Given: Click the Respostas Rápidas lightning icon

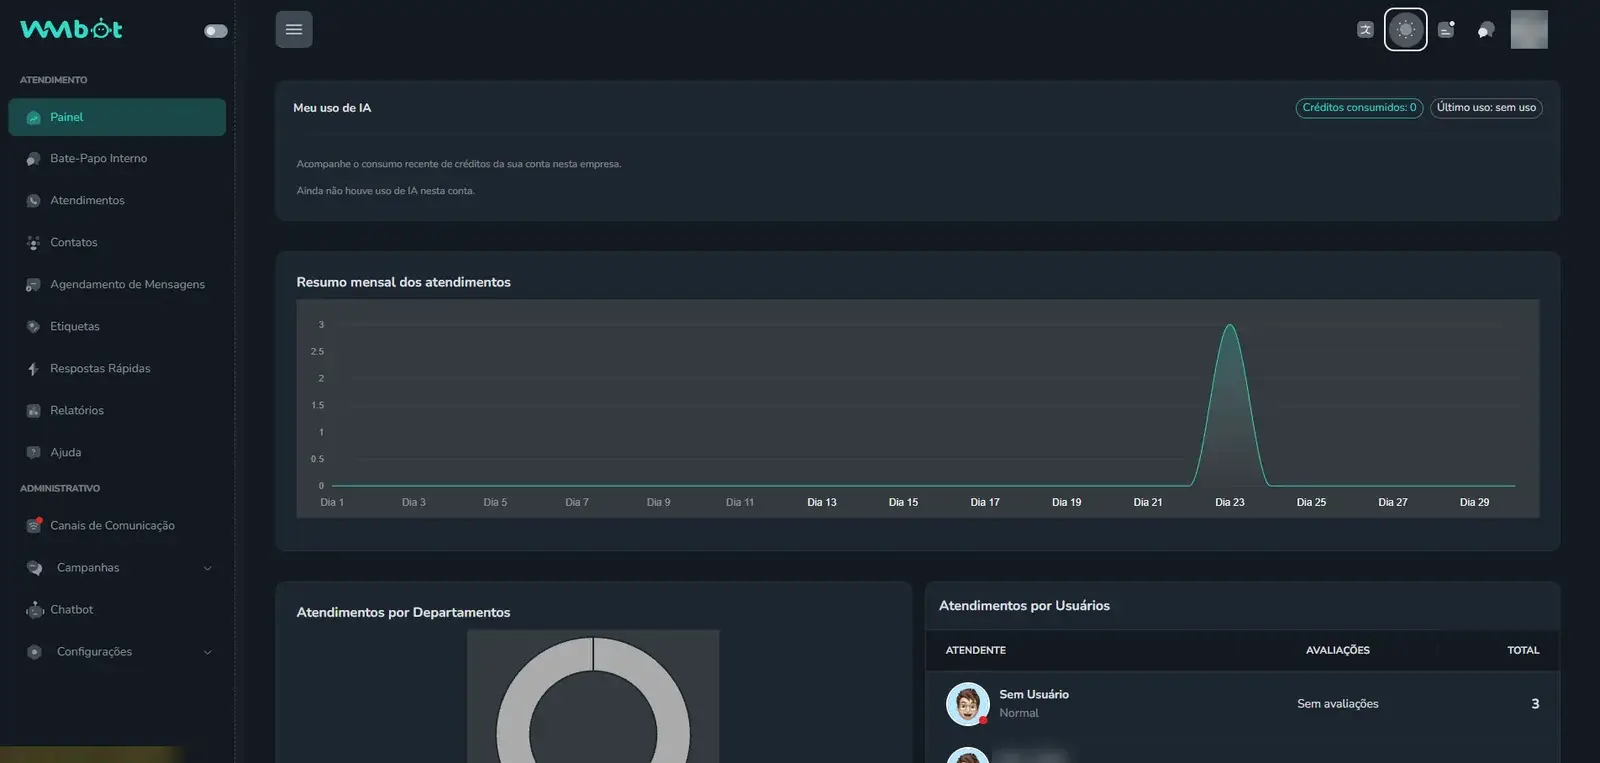Looking at the screenshot, I should pyautogui.click(x=33, y=369).
